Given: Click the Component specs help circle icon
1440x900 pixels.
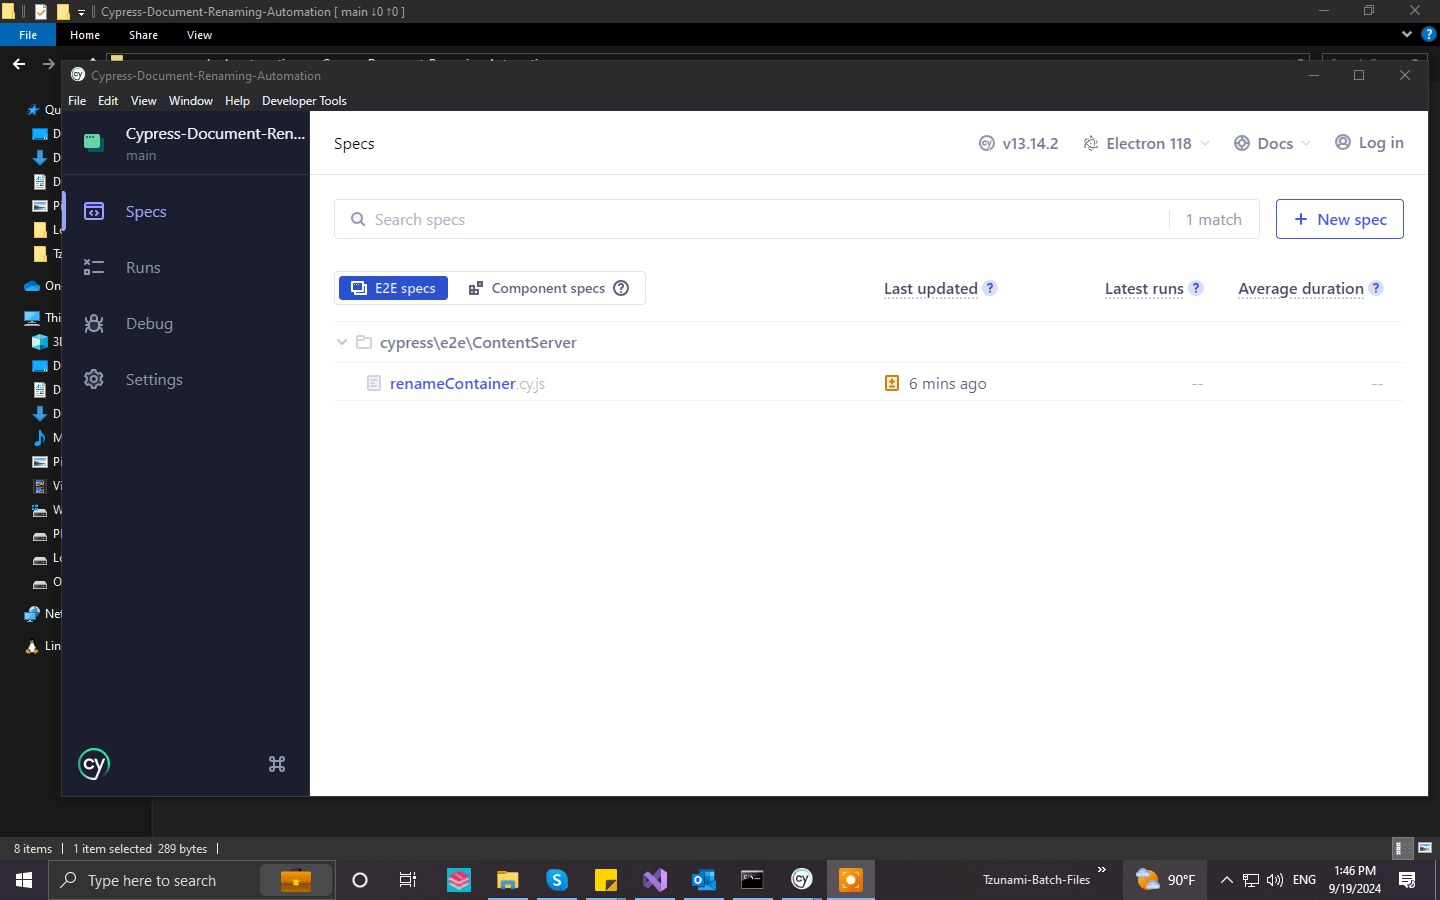Looking at the screenshot, I should coord(621,288).
